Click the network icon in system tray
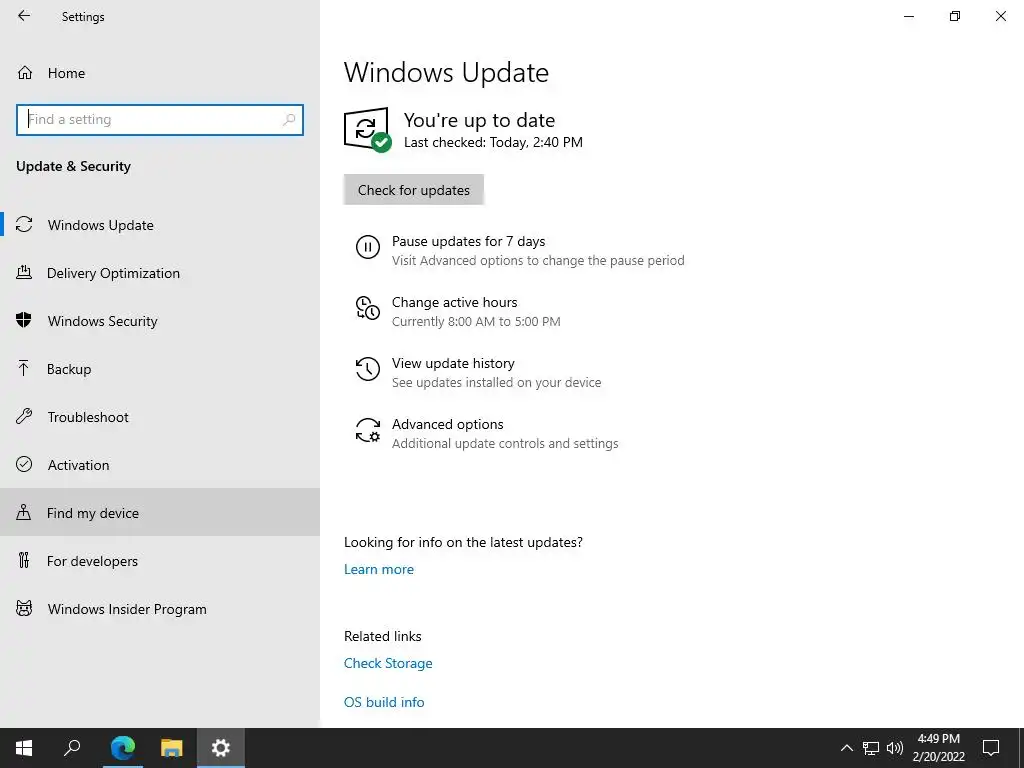The width and height of the screenshot is (1024, 768). (871, 748)
